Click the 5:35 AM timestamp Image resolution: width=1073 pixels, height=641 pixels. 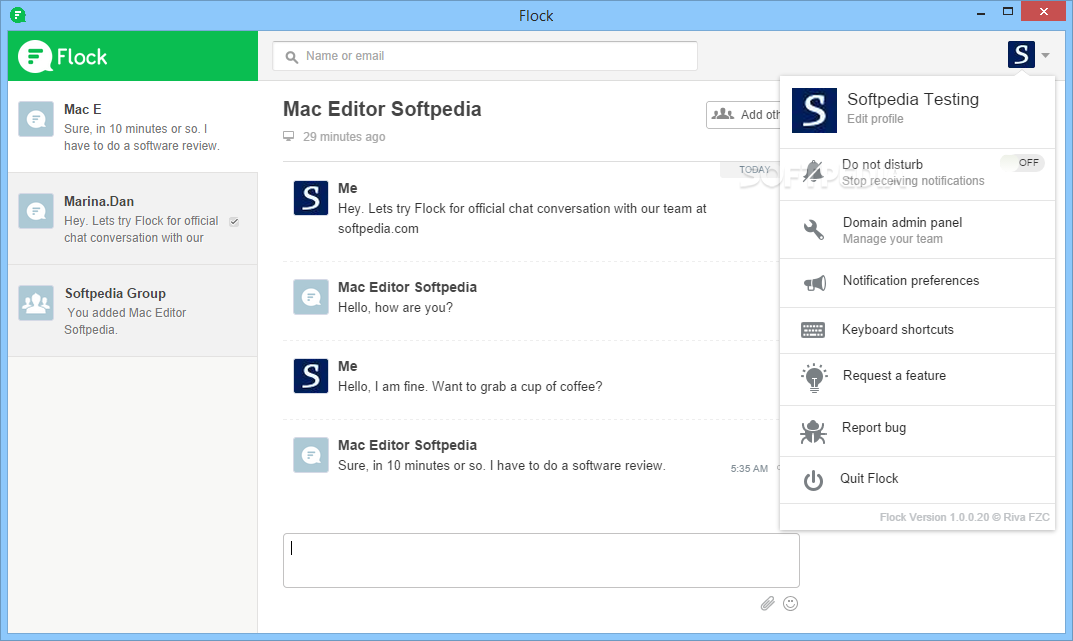pos(749,469)
